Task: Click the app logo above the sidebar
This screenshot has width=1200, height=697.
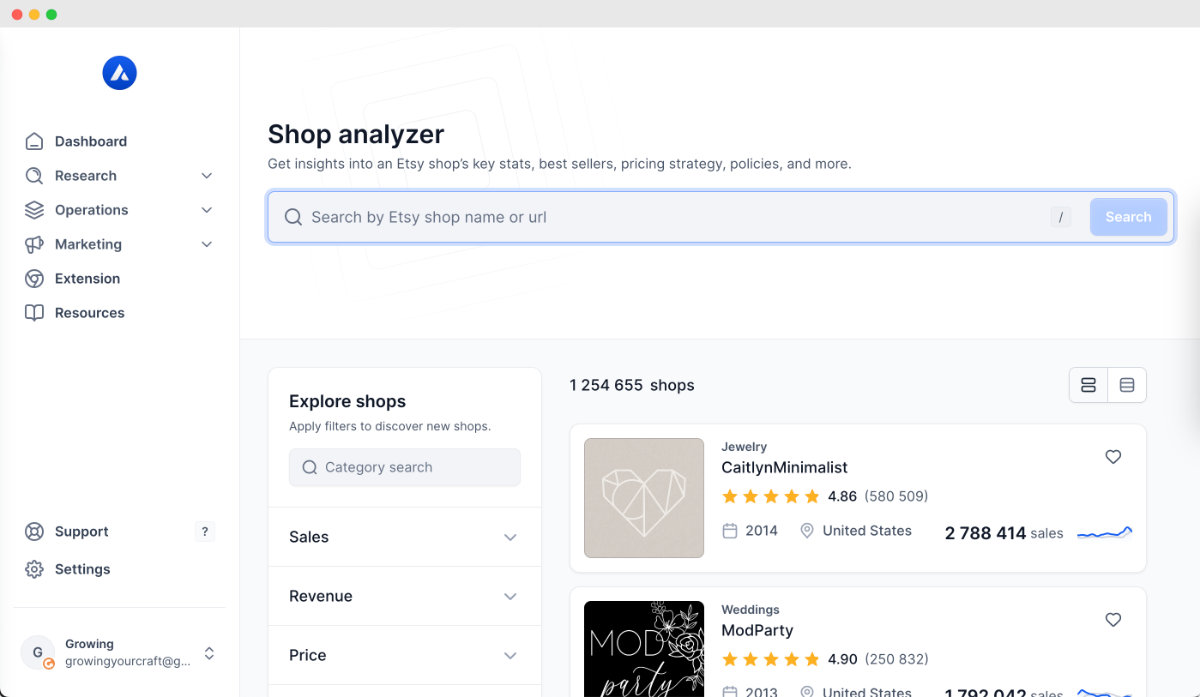Action: 120,72
